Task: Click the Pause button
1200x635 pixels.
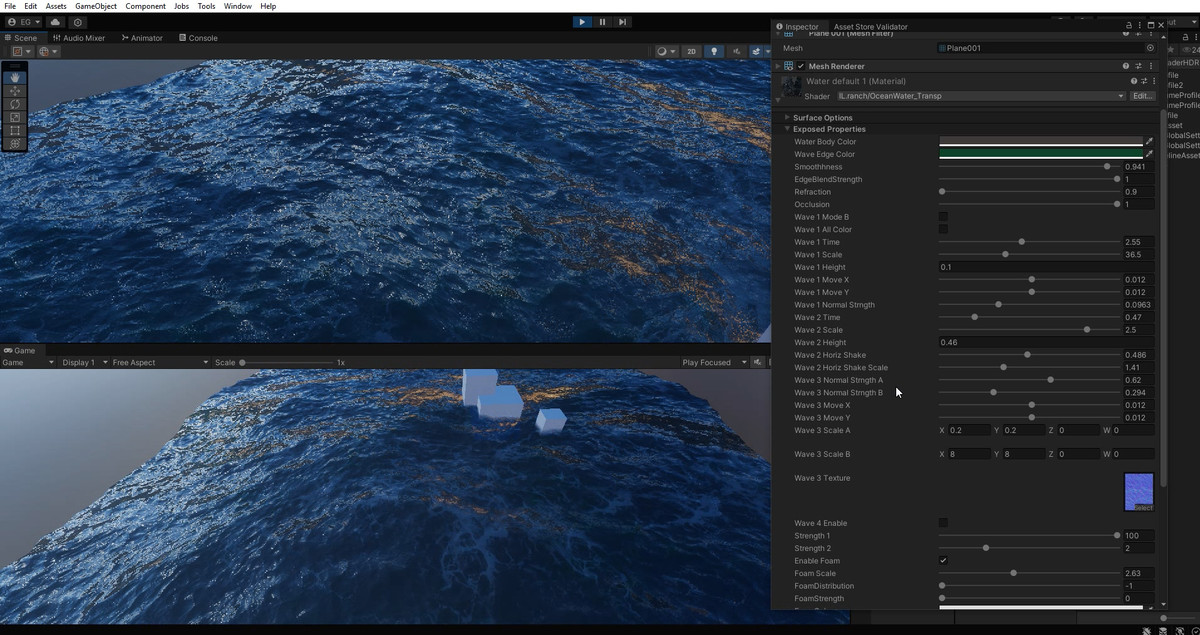Action: tap(602, 21)
